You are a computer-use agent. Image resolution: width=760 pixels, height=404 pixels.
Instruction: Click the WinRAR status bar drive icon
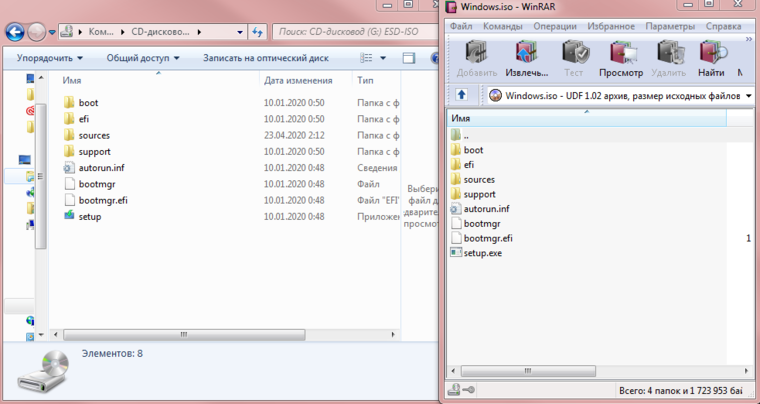pos(454,389)
